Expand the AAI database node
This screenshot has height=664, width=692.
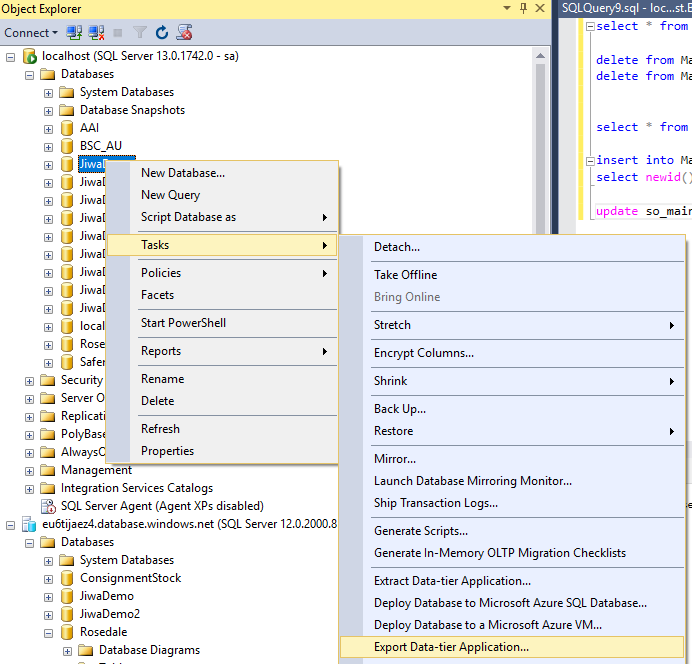click(49, 129)
